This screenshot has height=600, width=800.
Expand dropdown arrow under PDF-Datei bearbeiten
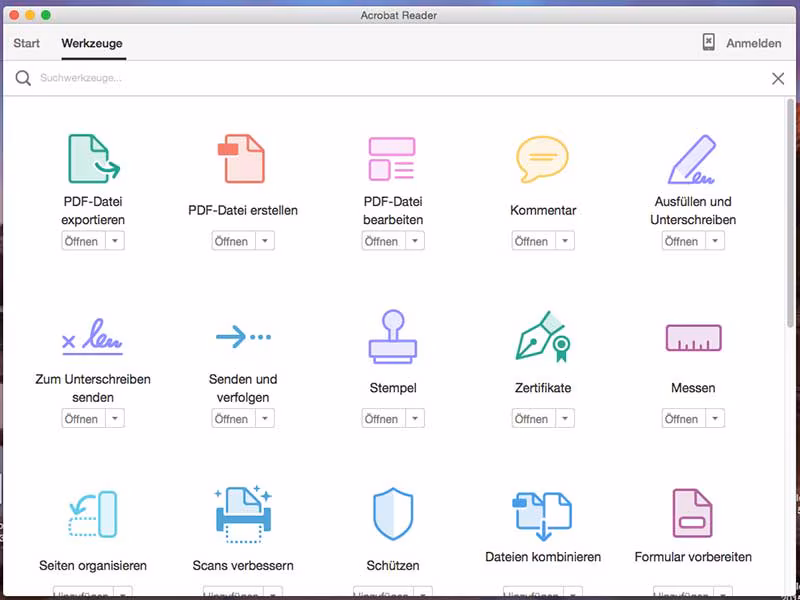tap(415, 241)
